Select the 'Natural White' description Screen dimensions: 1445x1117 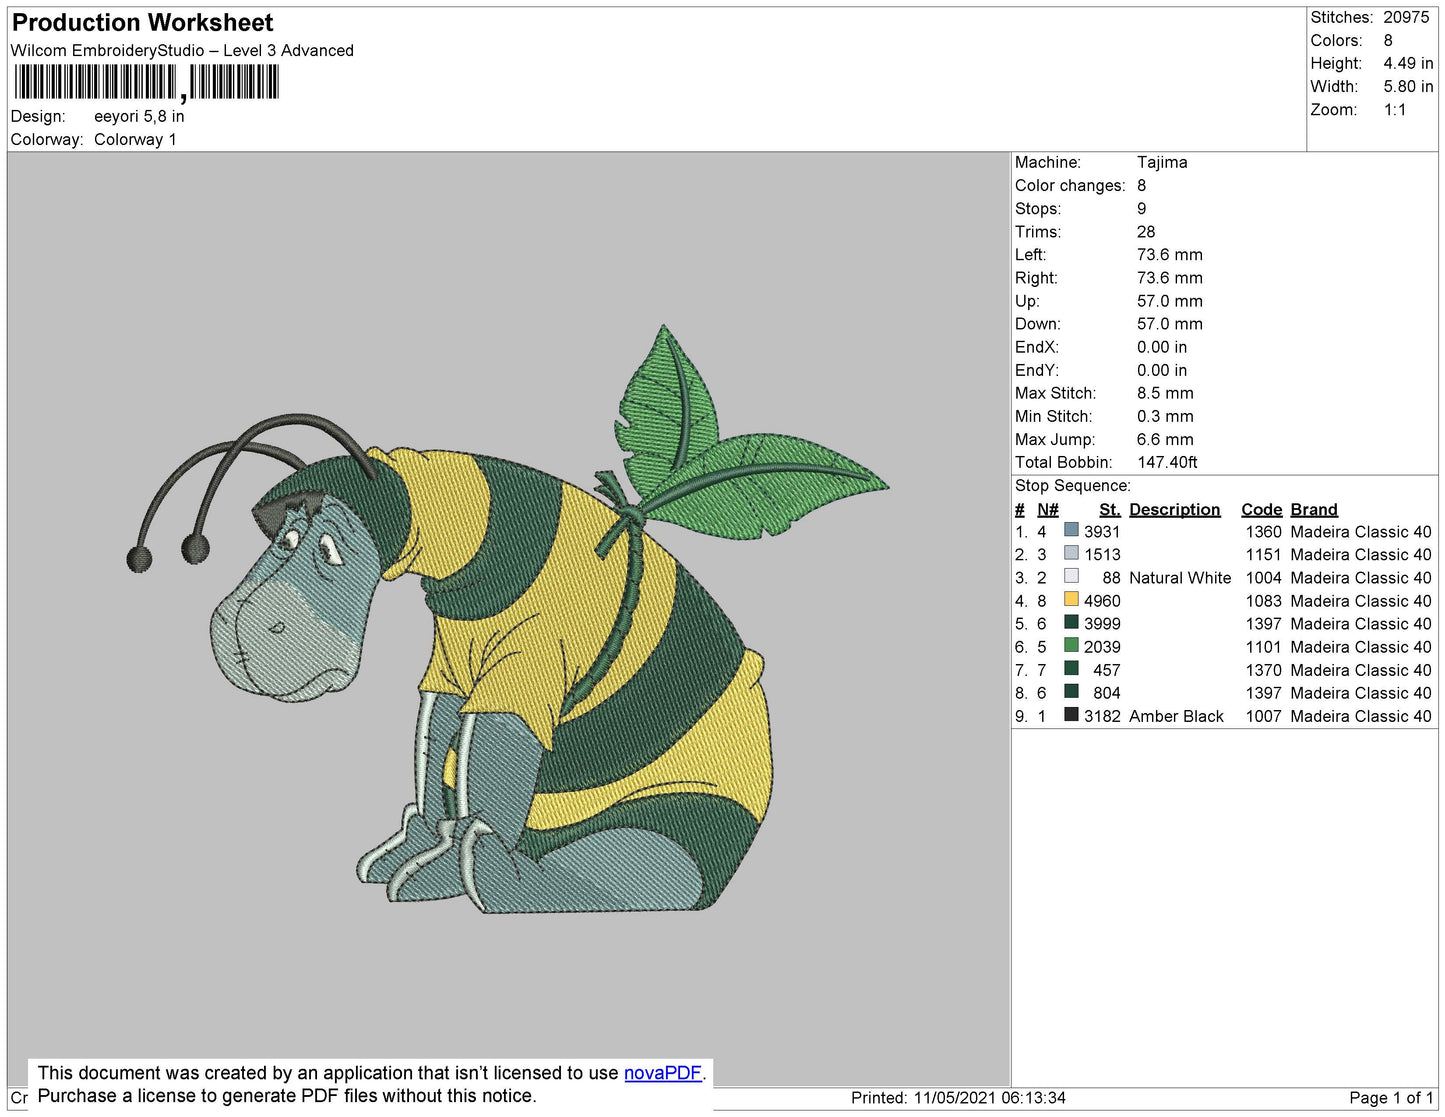[x=1180, y=578]
